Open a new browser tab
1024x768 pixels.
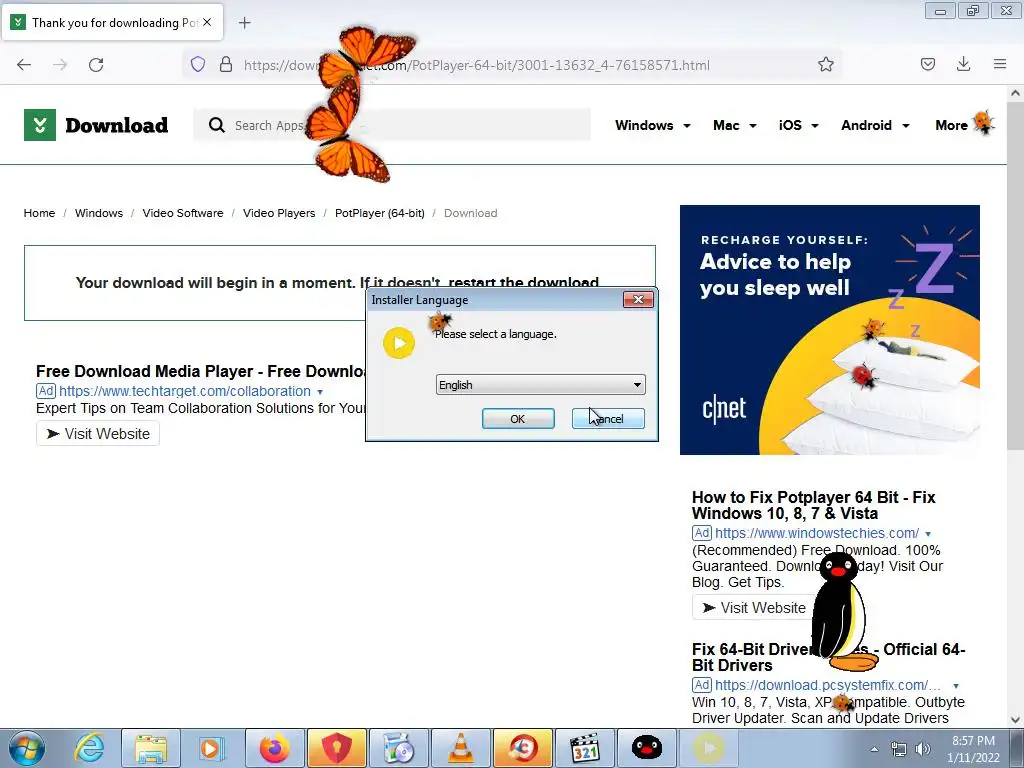point(244,23)
